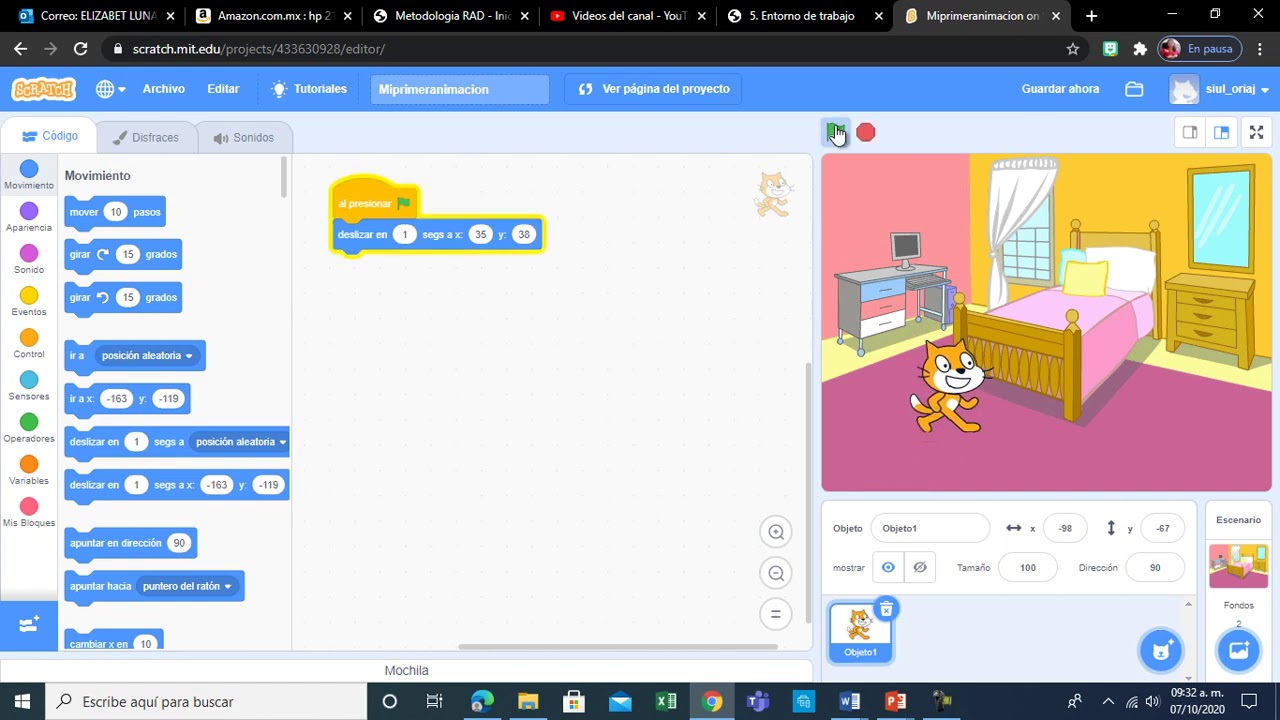
Task: Click the green flag to run project
Action: [834, 132]
